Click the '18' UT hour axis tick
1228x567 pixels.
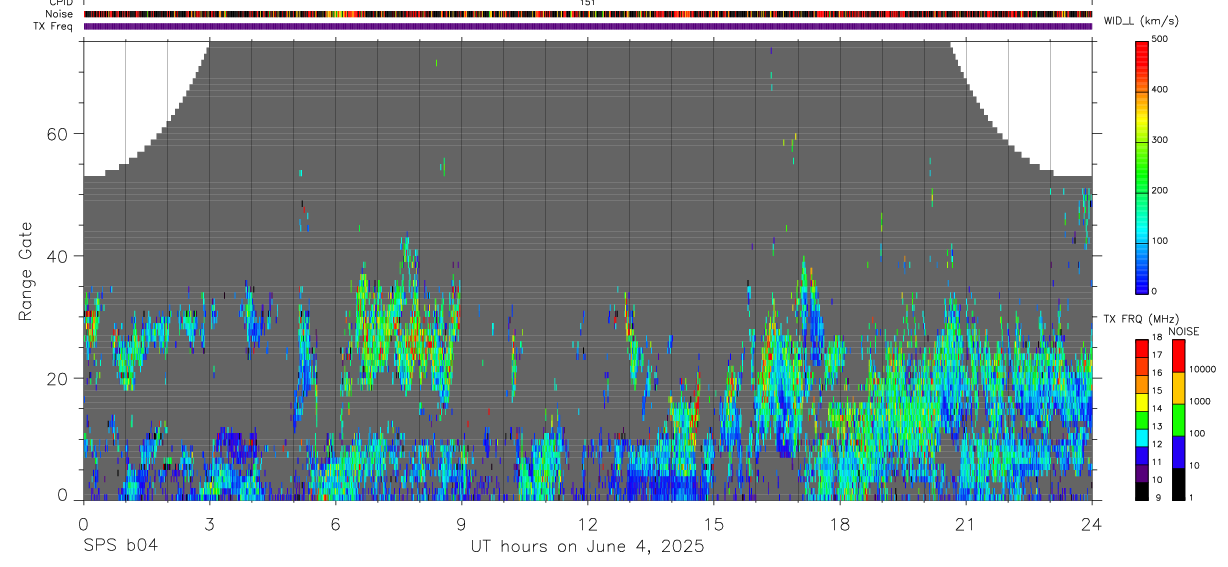(x=839, y=524)
